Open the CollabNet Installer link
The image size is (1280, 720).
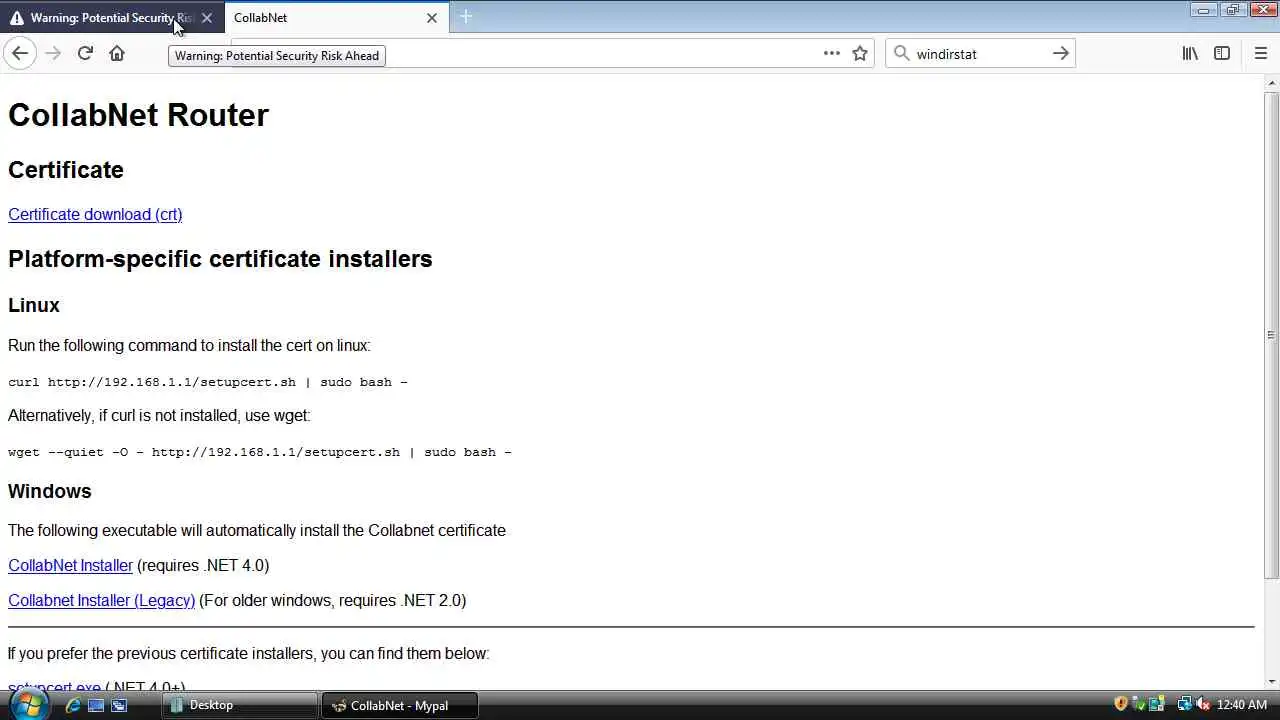70,565
